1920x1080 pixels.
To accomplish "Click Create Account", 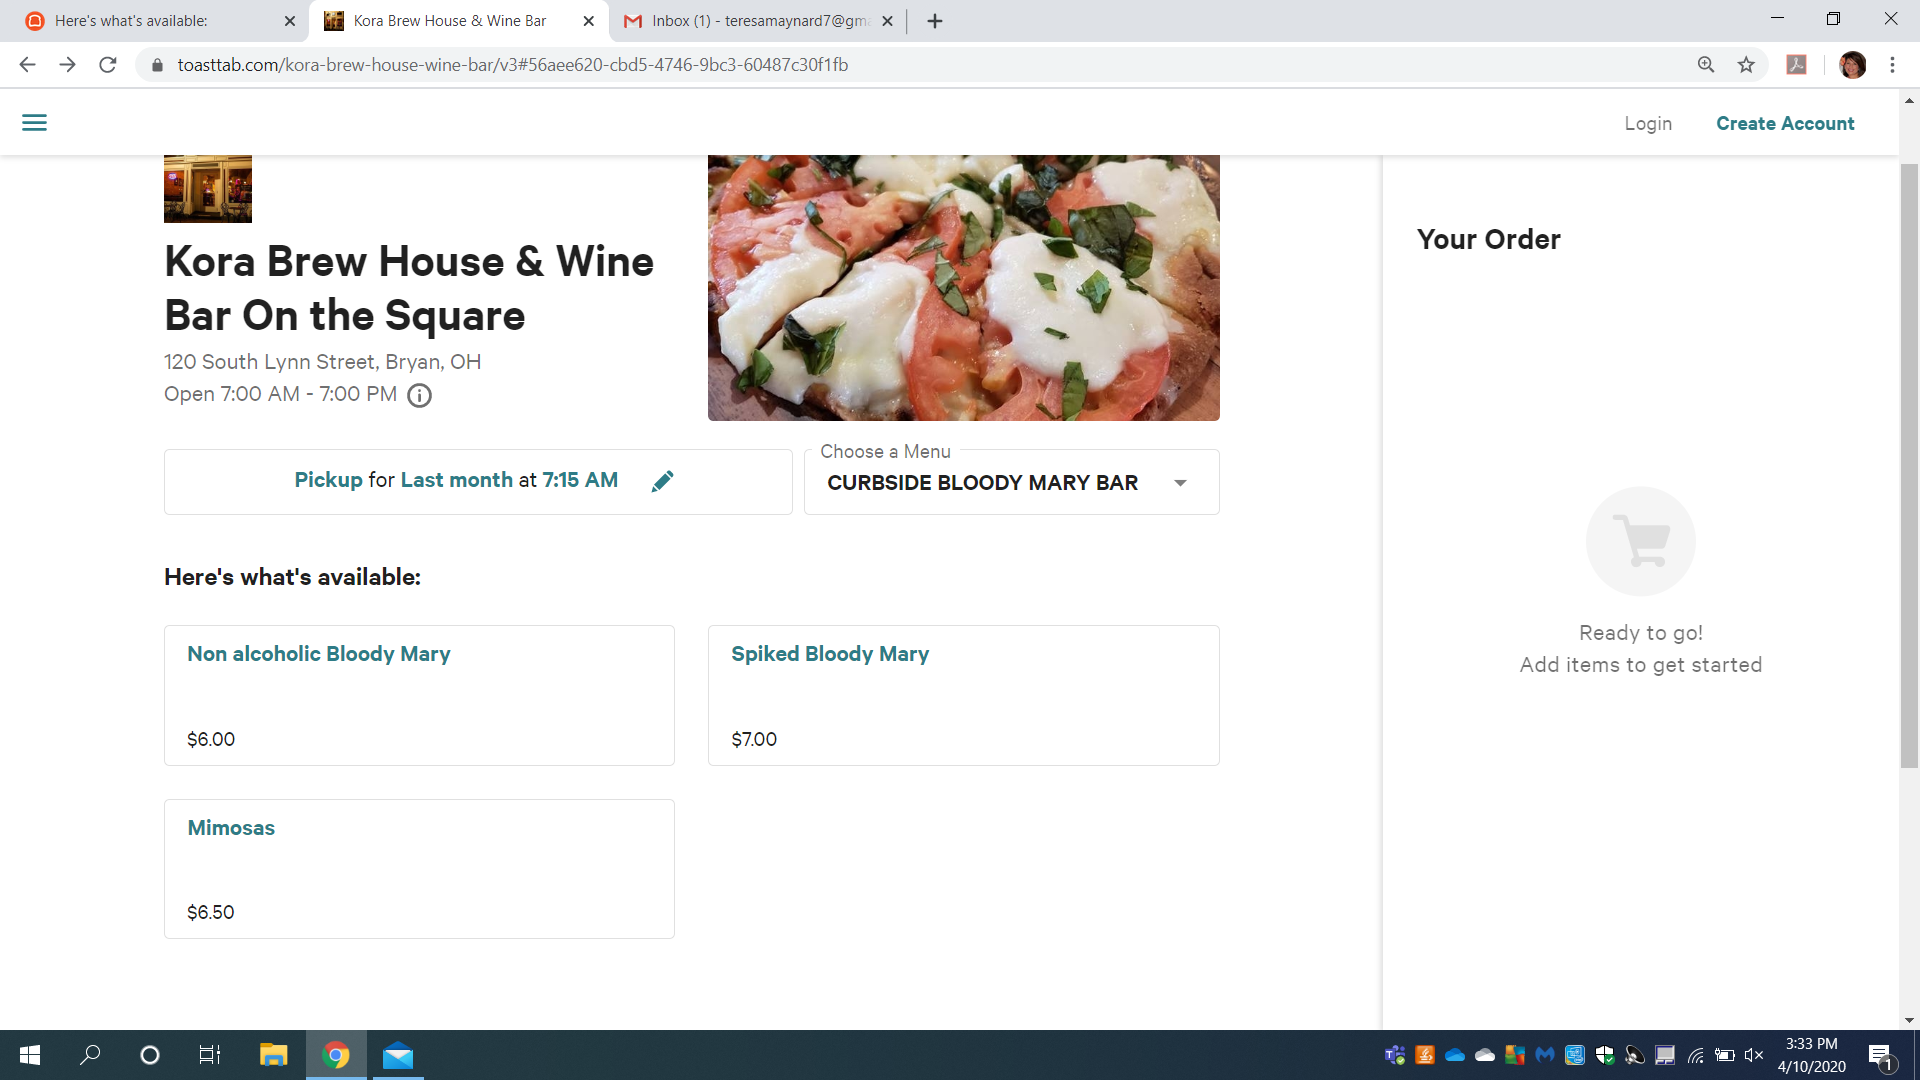I will pyautogui.click(x=1785, y=123).
